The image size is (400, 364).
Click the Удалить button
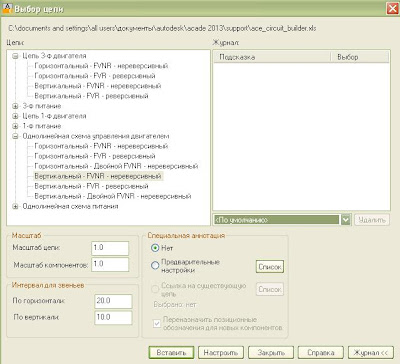[x=372, y=220]
